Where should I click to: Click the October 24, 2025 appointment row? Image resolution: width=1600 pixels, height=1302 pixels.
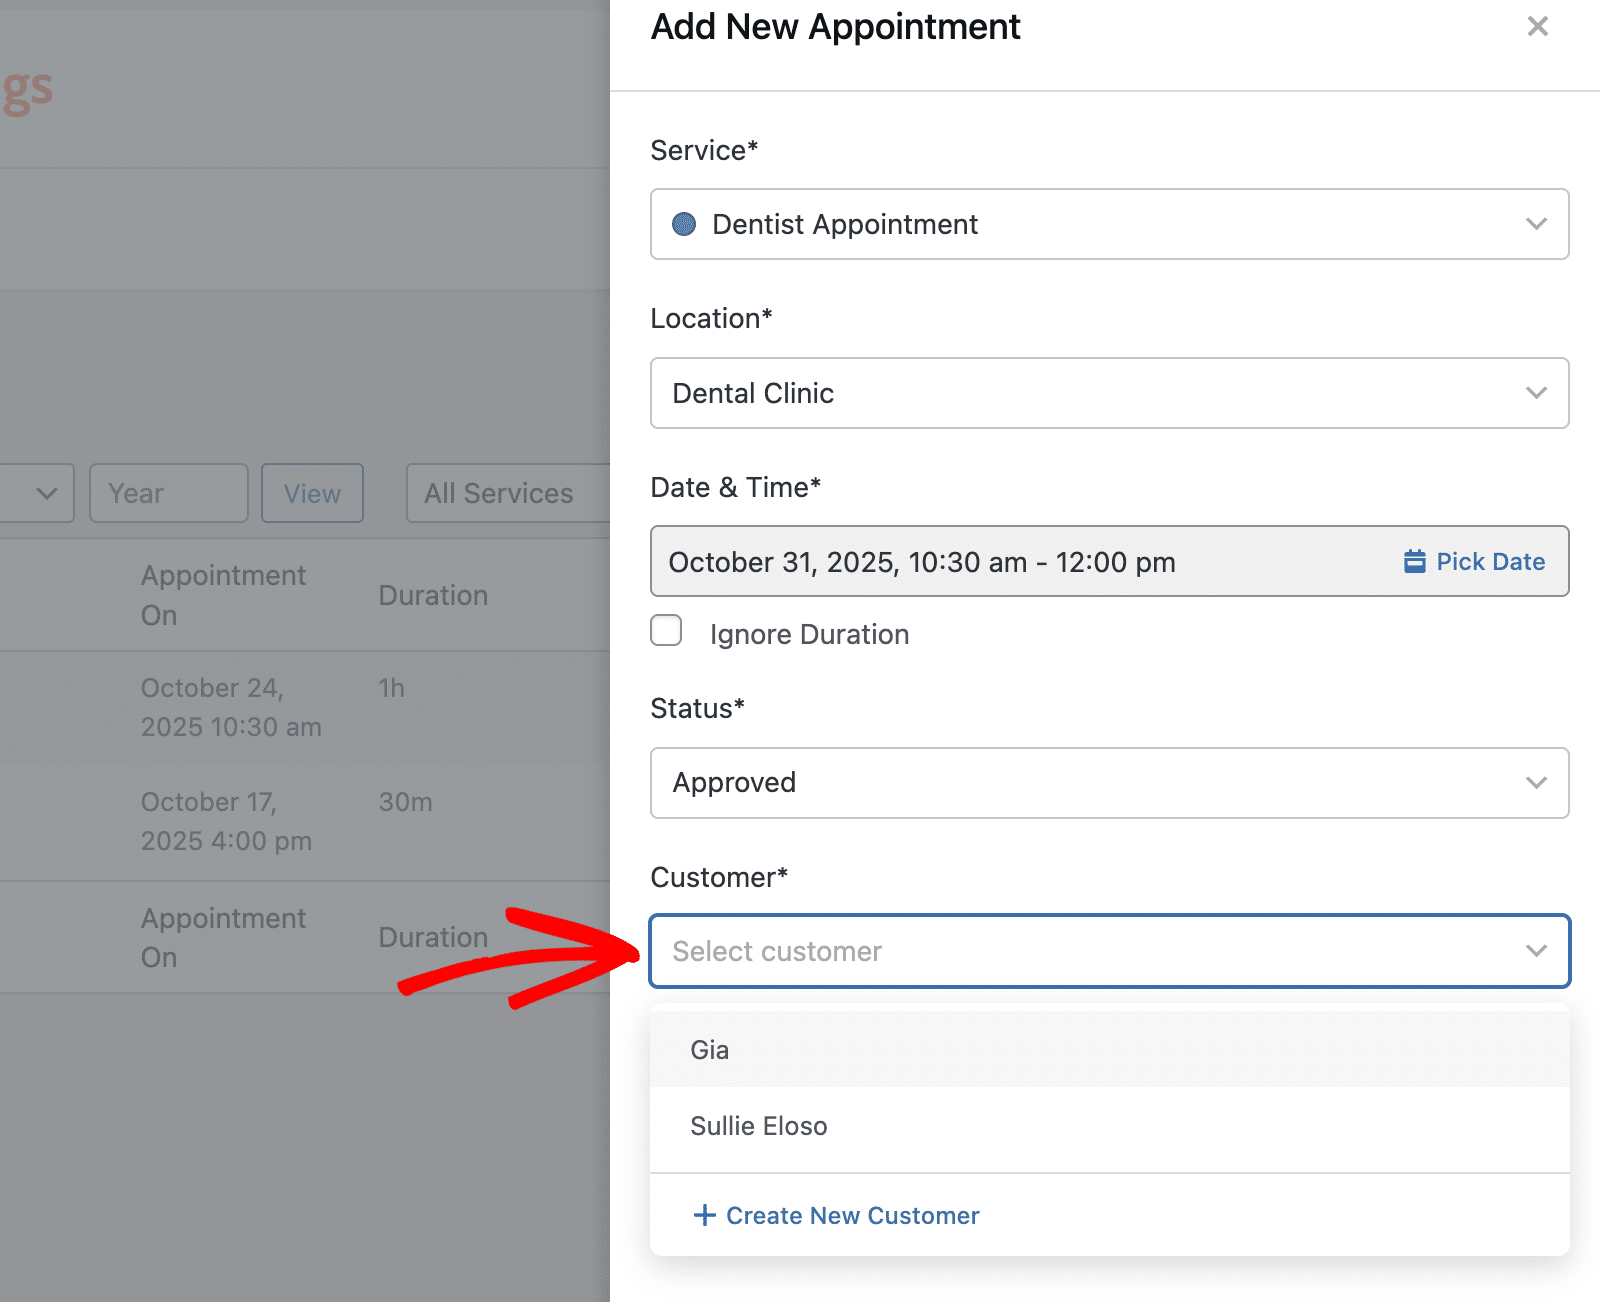[x=300, y=707]
